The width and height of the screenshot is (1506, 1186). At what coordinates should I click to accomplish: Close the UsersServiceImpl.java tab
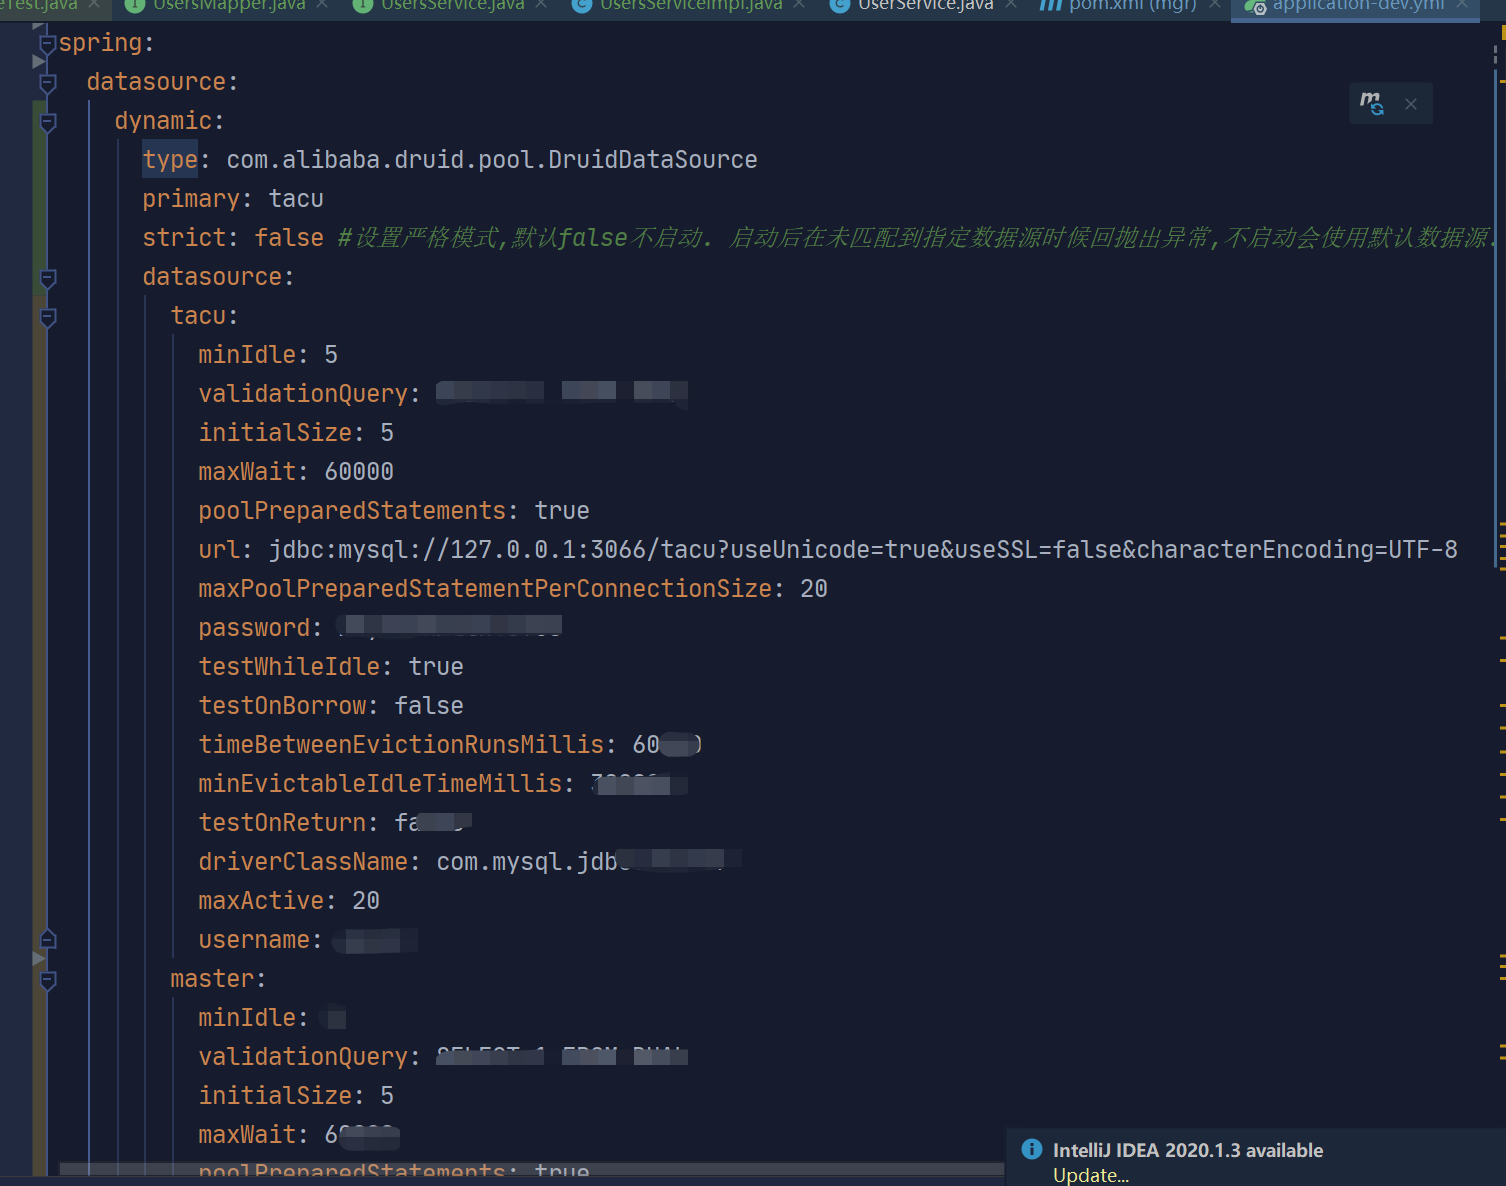(801, 5)
